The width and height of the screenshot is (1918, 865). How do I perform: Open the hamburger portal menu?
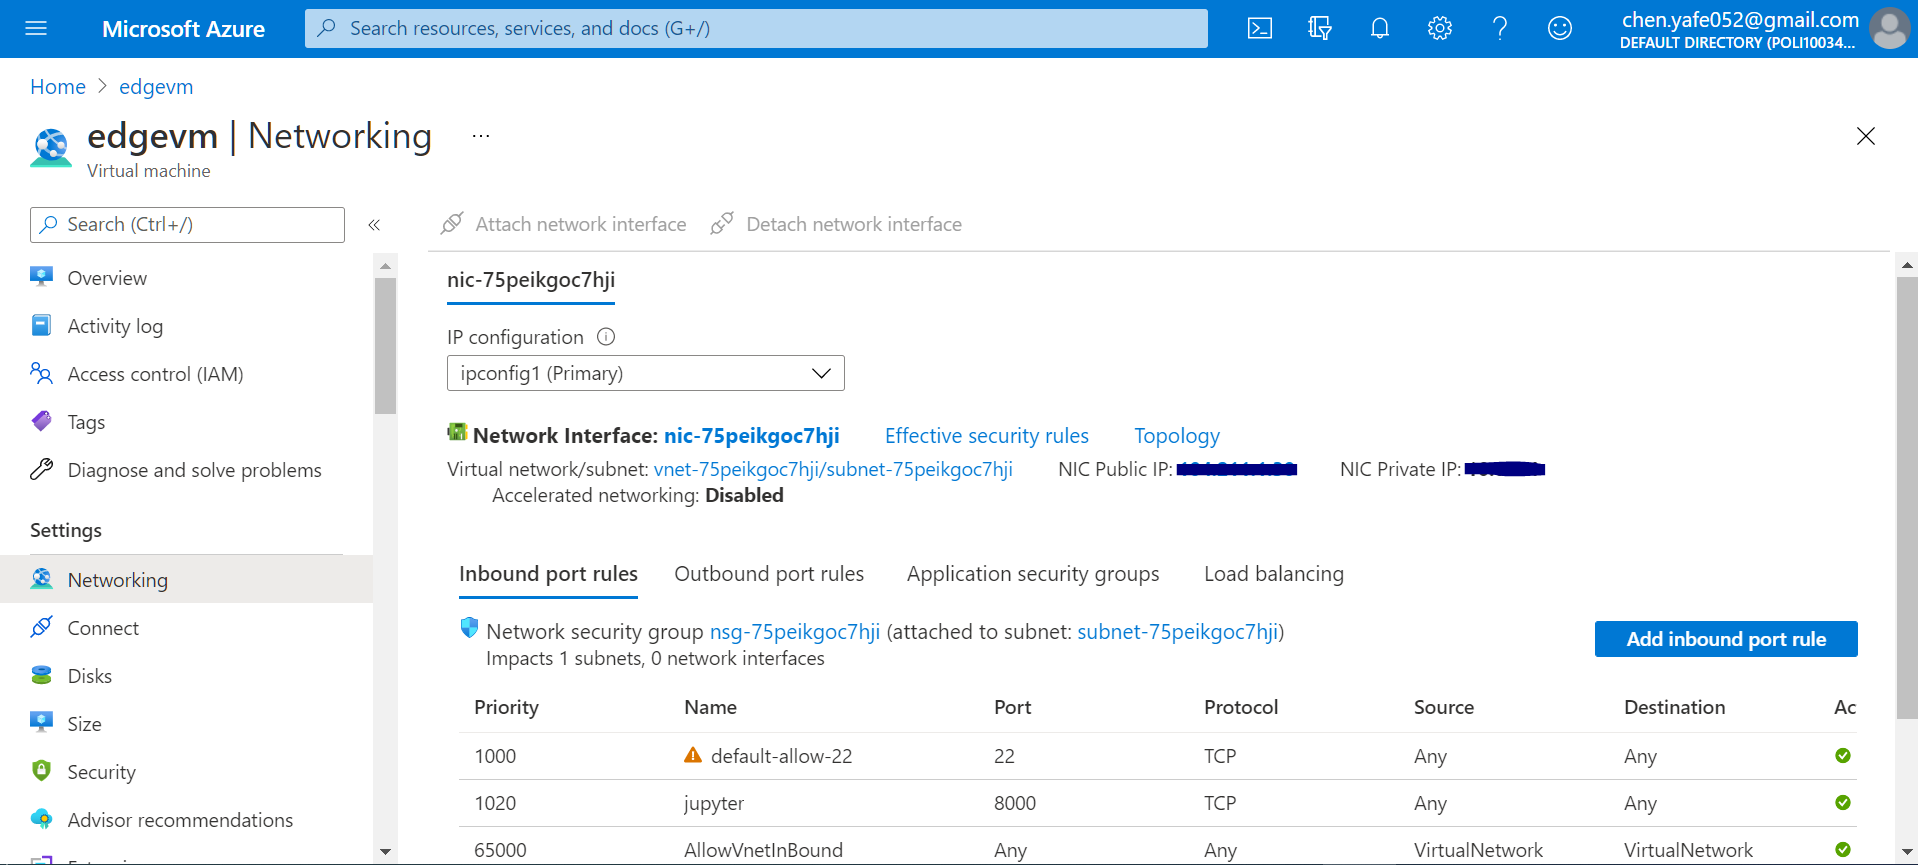(36, 28)
